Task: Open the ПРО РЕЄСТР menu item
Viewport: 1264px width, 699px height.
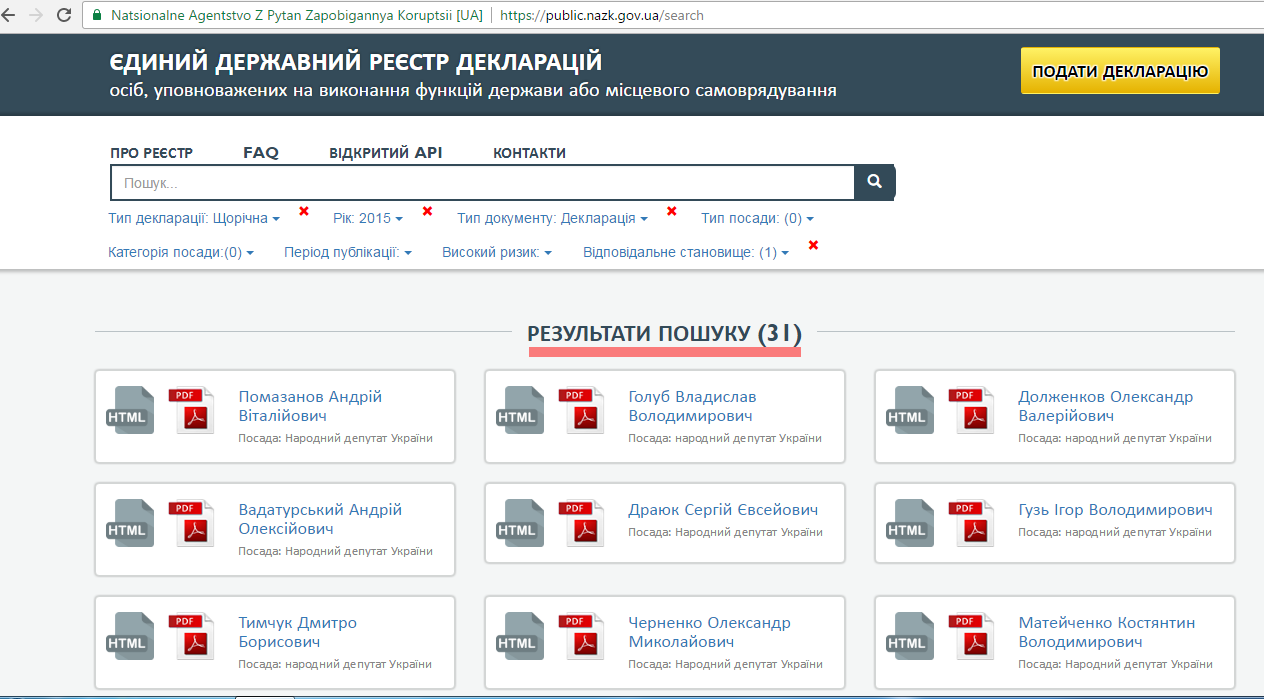Action: pyautogui.click(x=151, y=153)
